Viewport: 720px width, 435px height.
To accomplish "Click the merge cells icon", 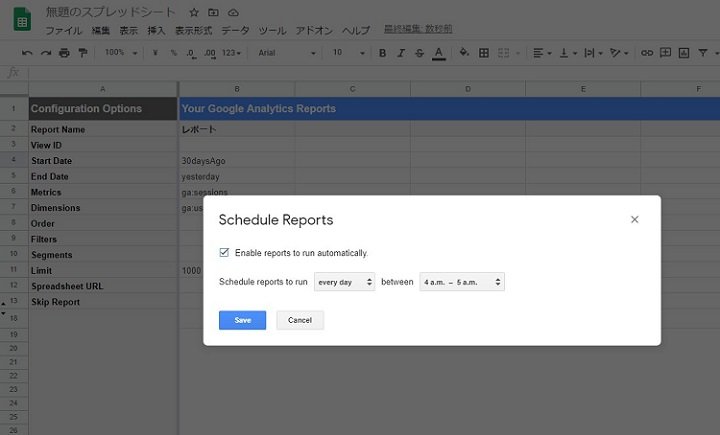I will click(503, 53).
